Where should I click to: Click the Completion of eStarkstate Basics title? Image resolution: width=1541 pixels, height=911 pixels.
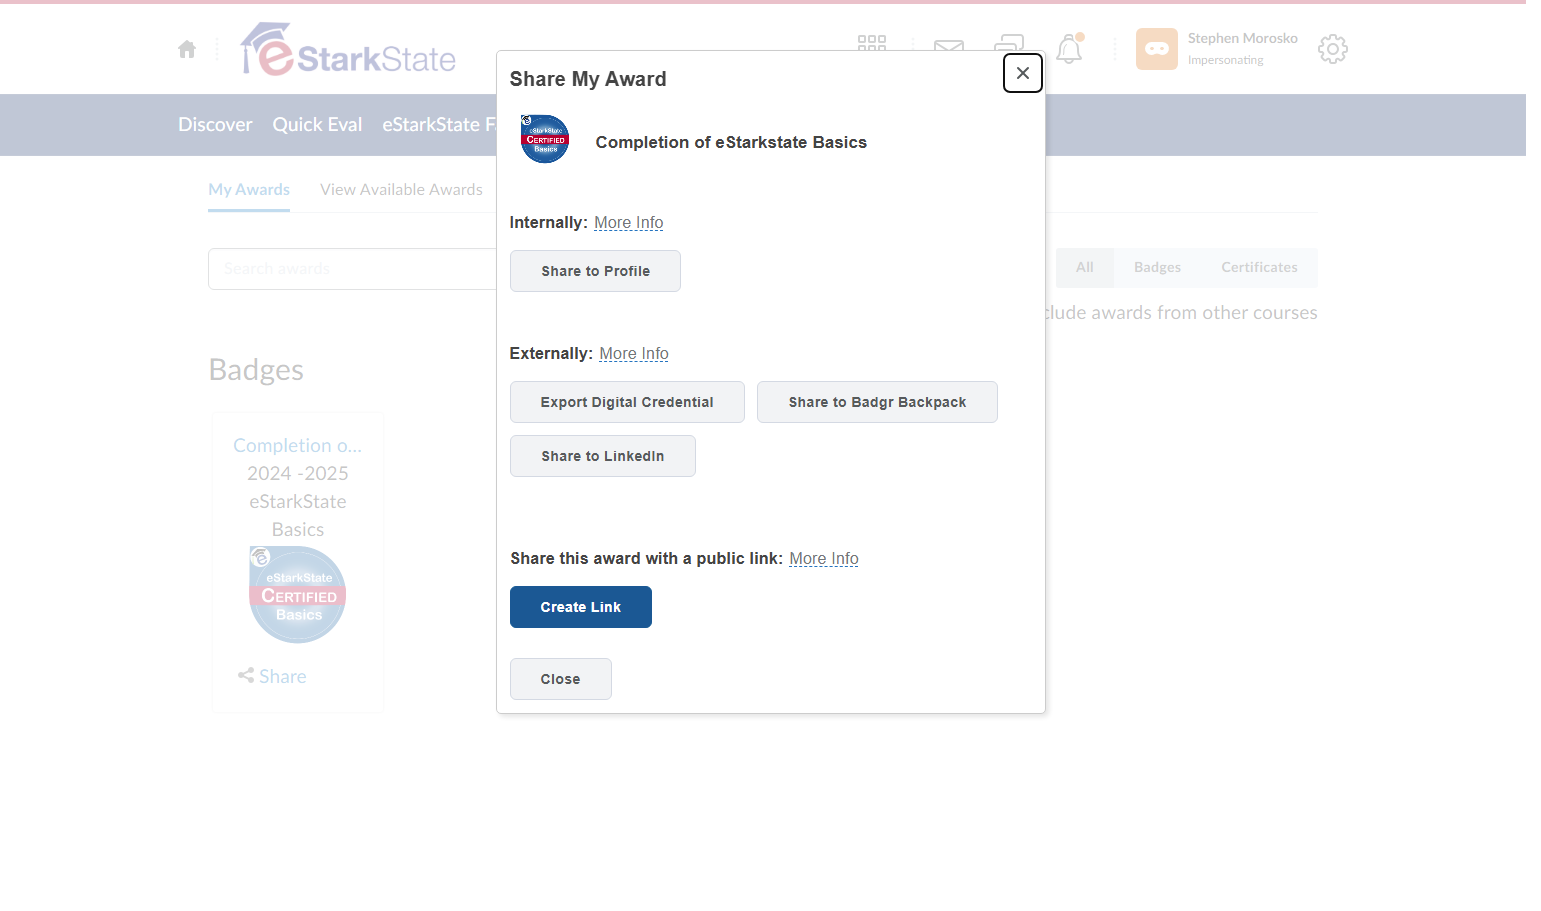pyautogui.click(x=731, y=142)
